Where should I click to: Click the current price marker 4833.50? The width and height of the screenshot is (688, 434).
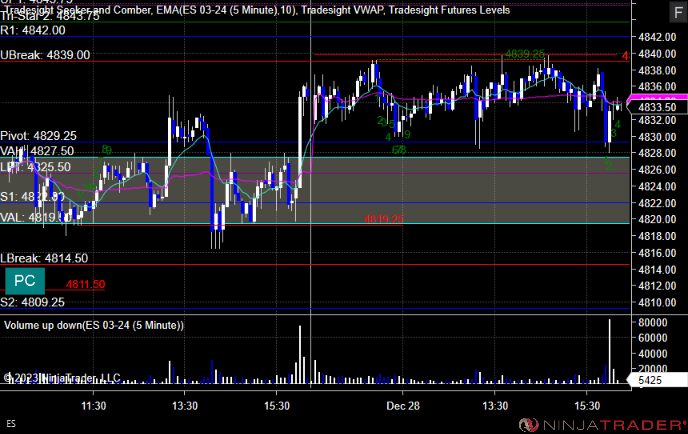tap(657, 107)
